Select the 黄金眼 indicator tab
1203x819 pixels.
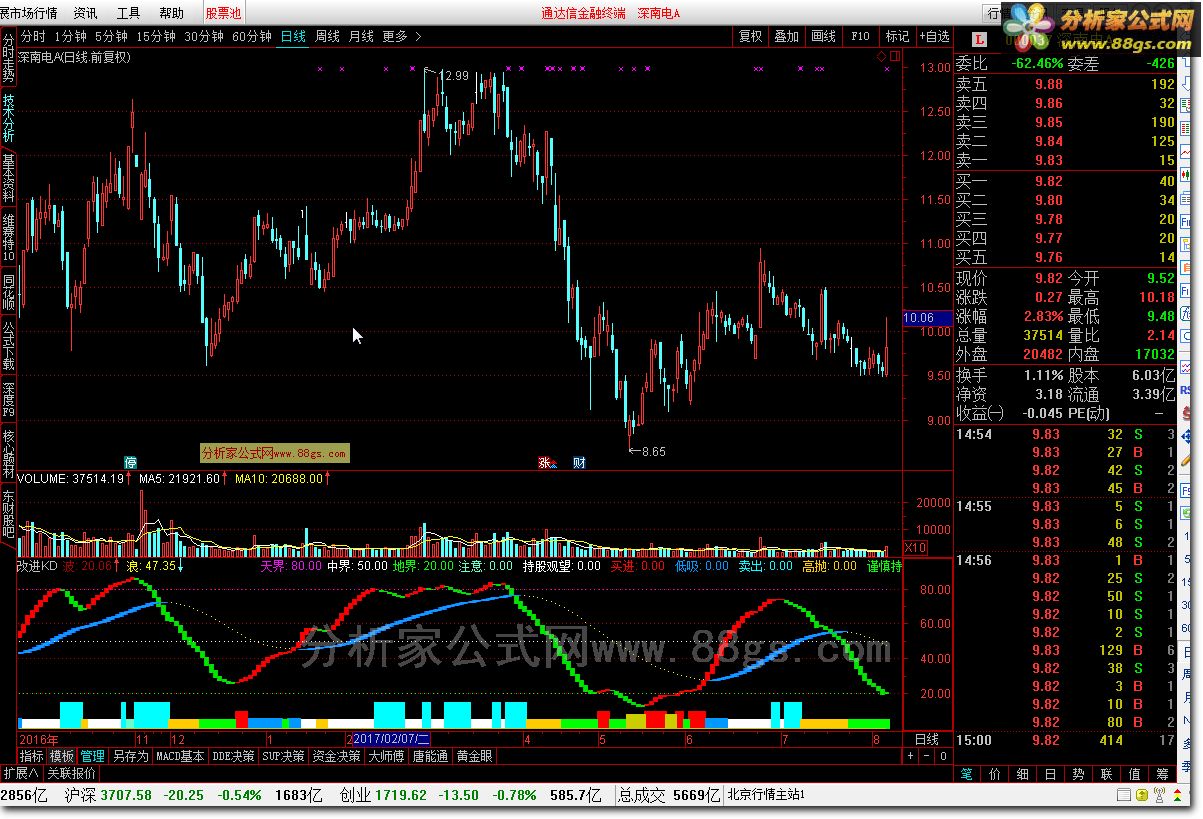(475, 756)
